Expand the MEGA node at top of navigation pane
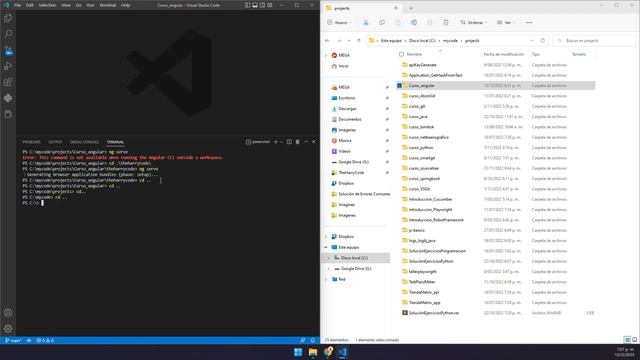 click(x=326, y=55)
